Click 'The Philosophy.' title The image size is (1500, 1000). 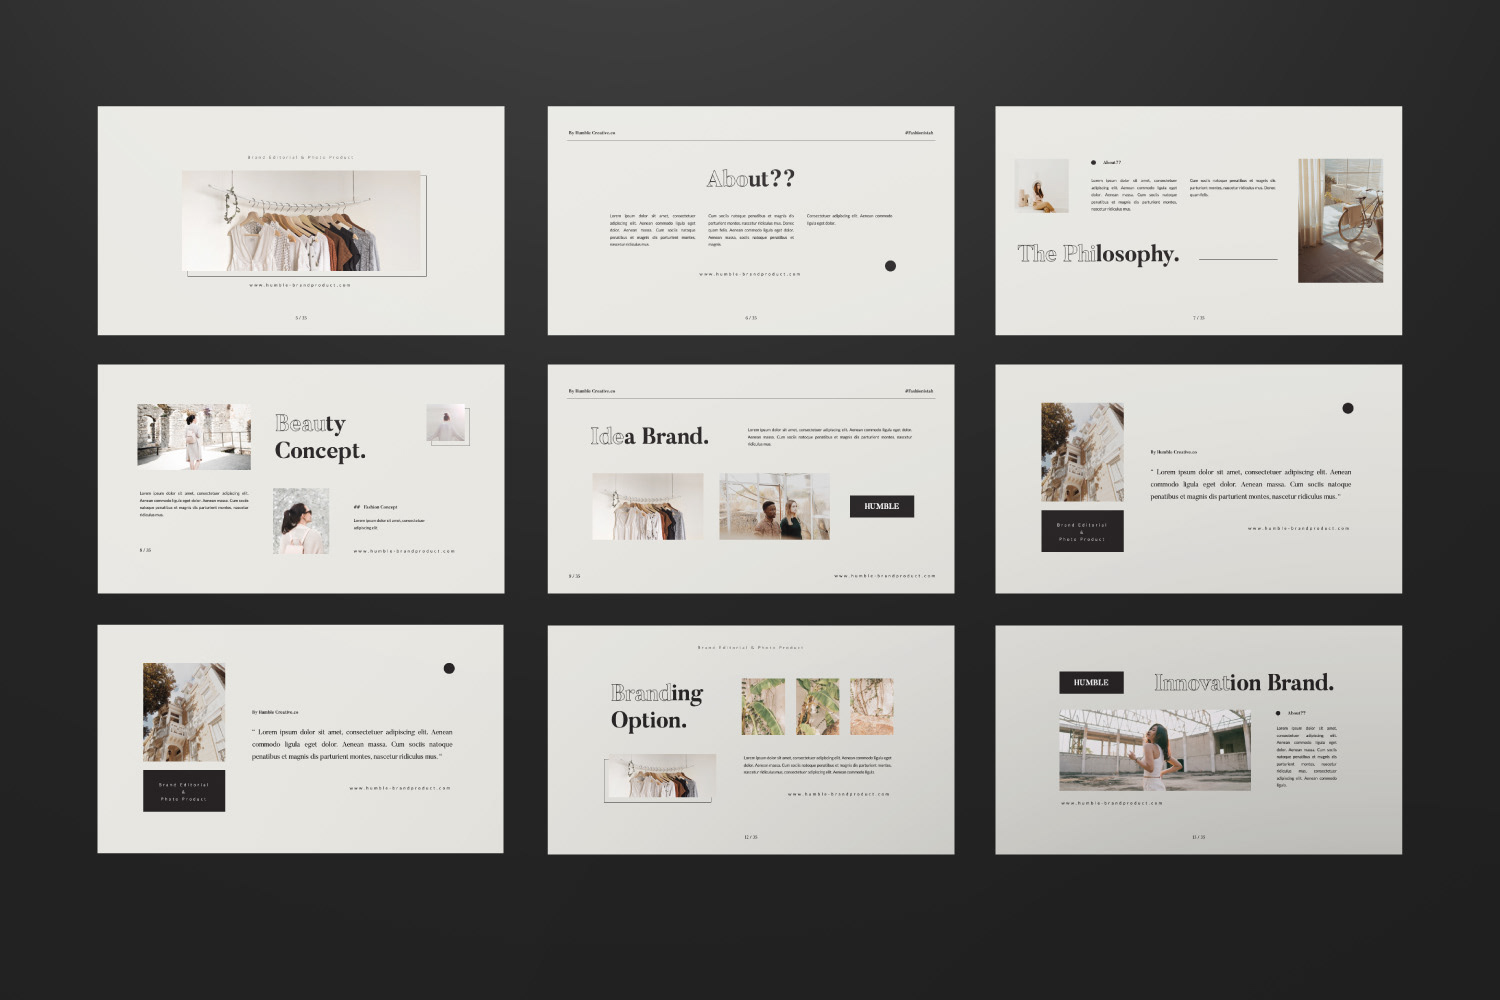click(x=1098, y=254)
